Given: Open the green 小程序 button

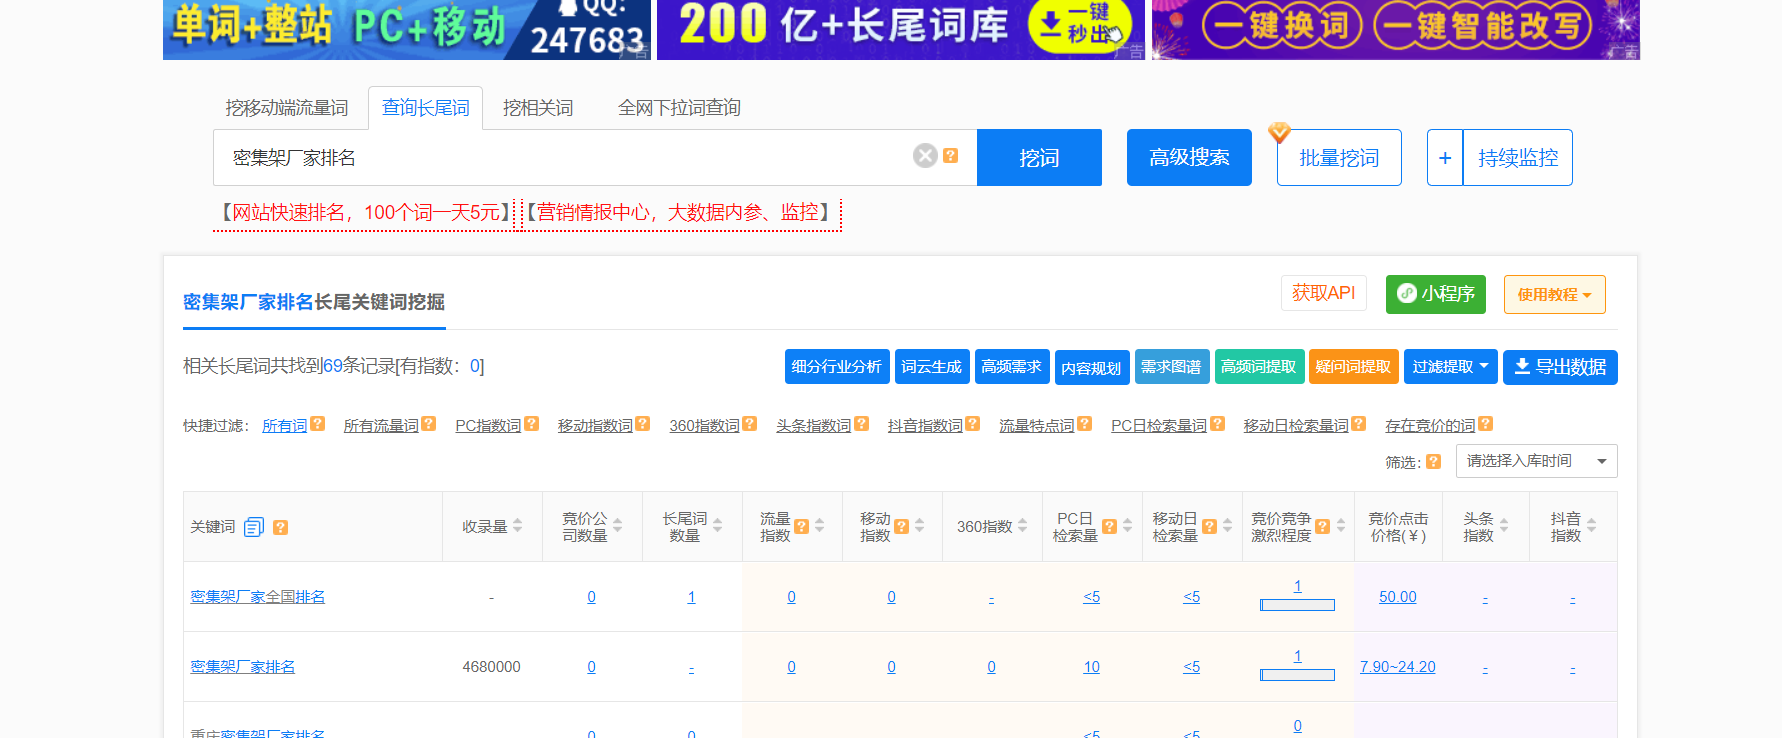Looking at the screenshot, I should tap(1435, 294).
